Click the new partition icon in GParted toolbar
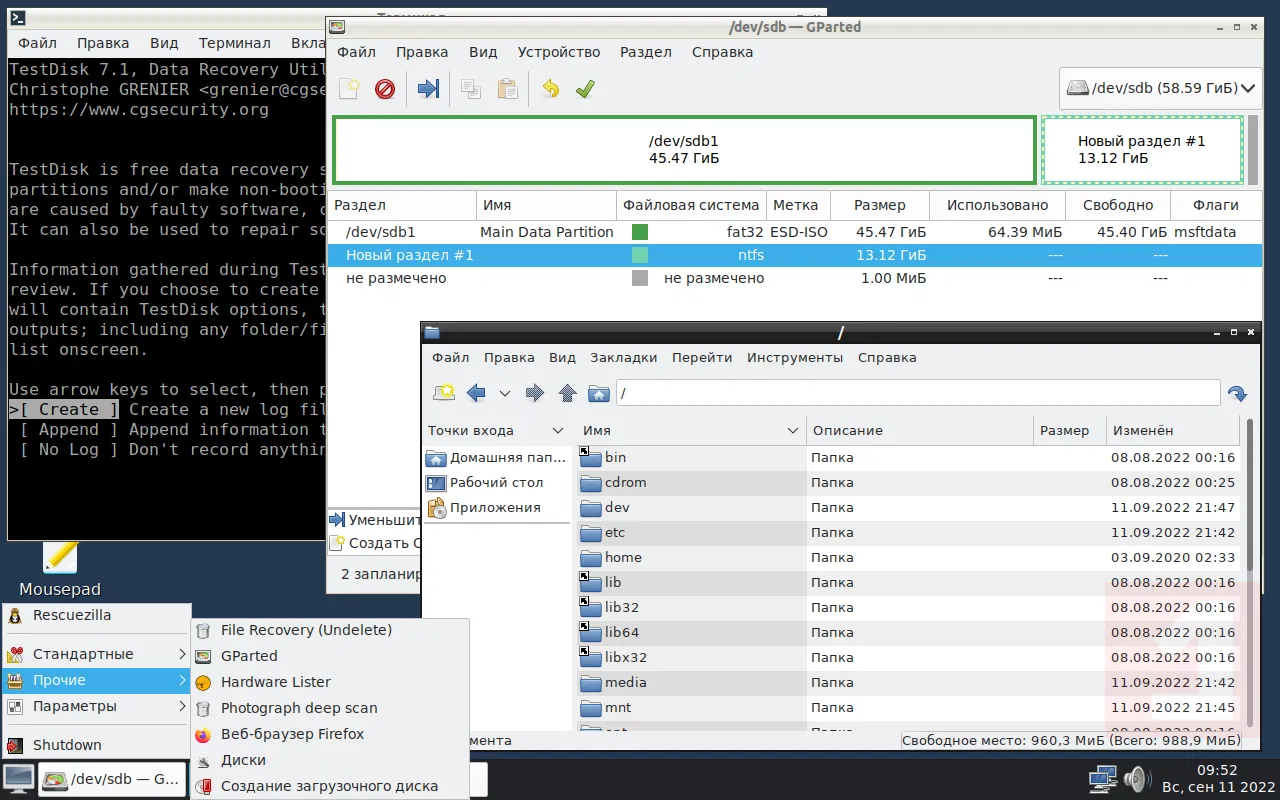 point(348,89)
